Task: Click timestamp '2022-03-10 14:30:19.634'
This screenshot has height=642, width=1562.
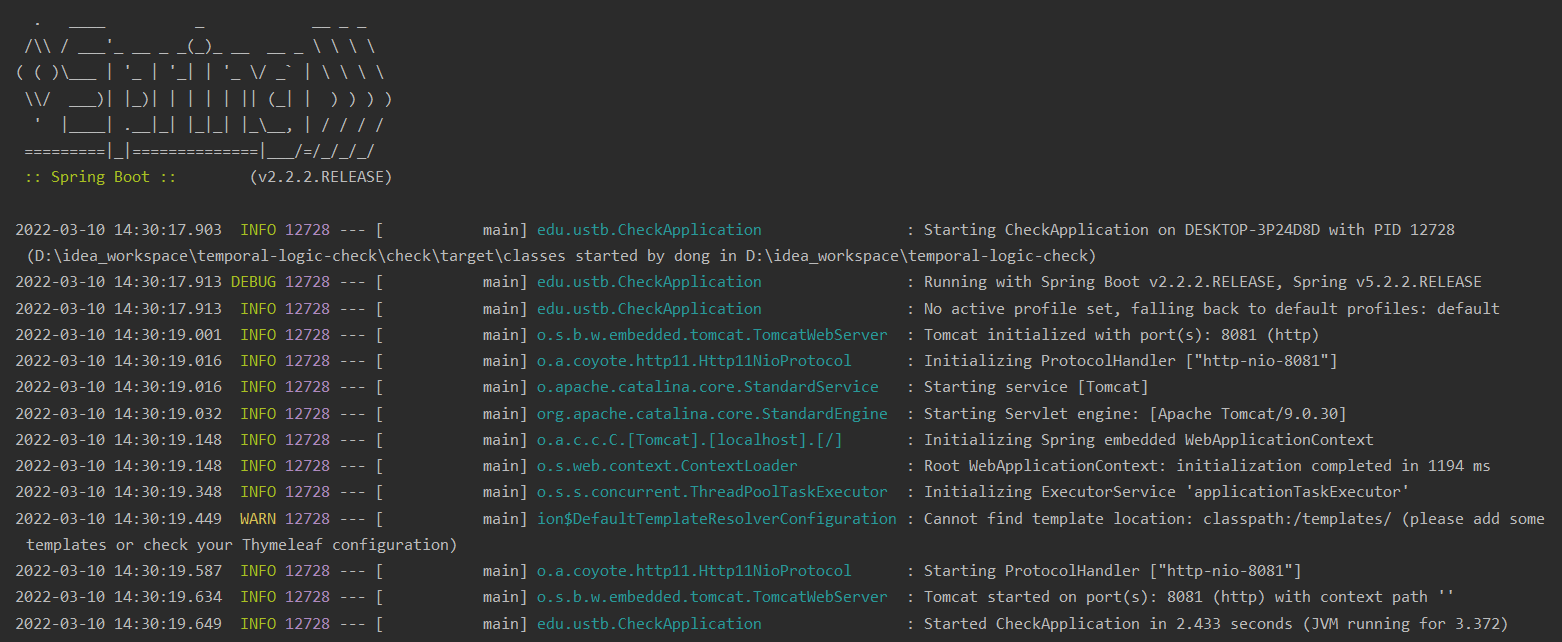Action: point(119,597)
